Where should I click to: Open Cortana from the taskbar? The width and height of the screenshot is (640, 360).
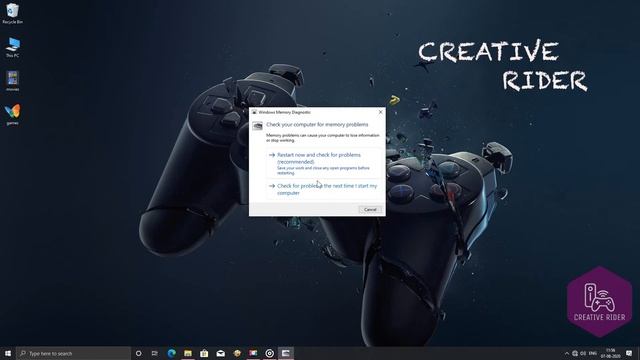coord(138,353)
